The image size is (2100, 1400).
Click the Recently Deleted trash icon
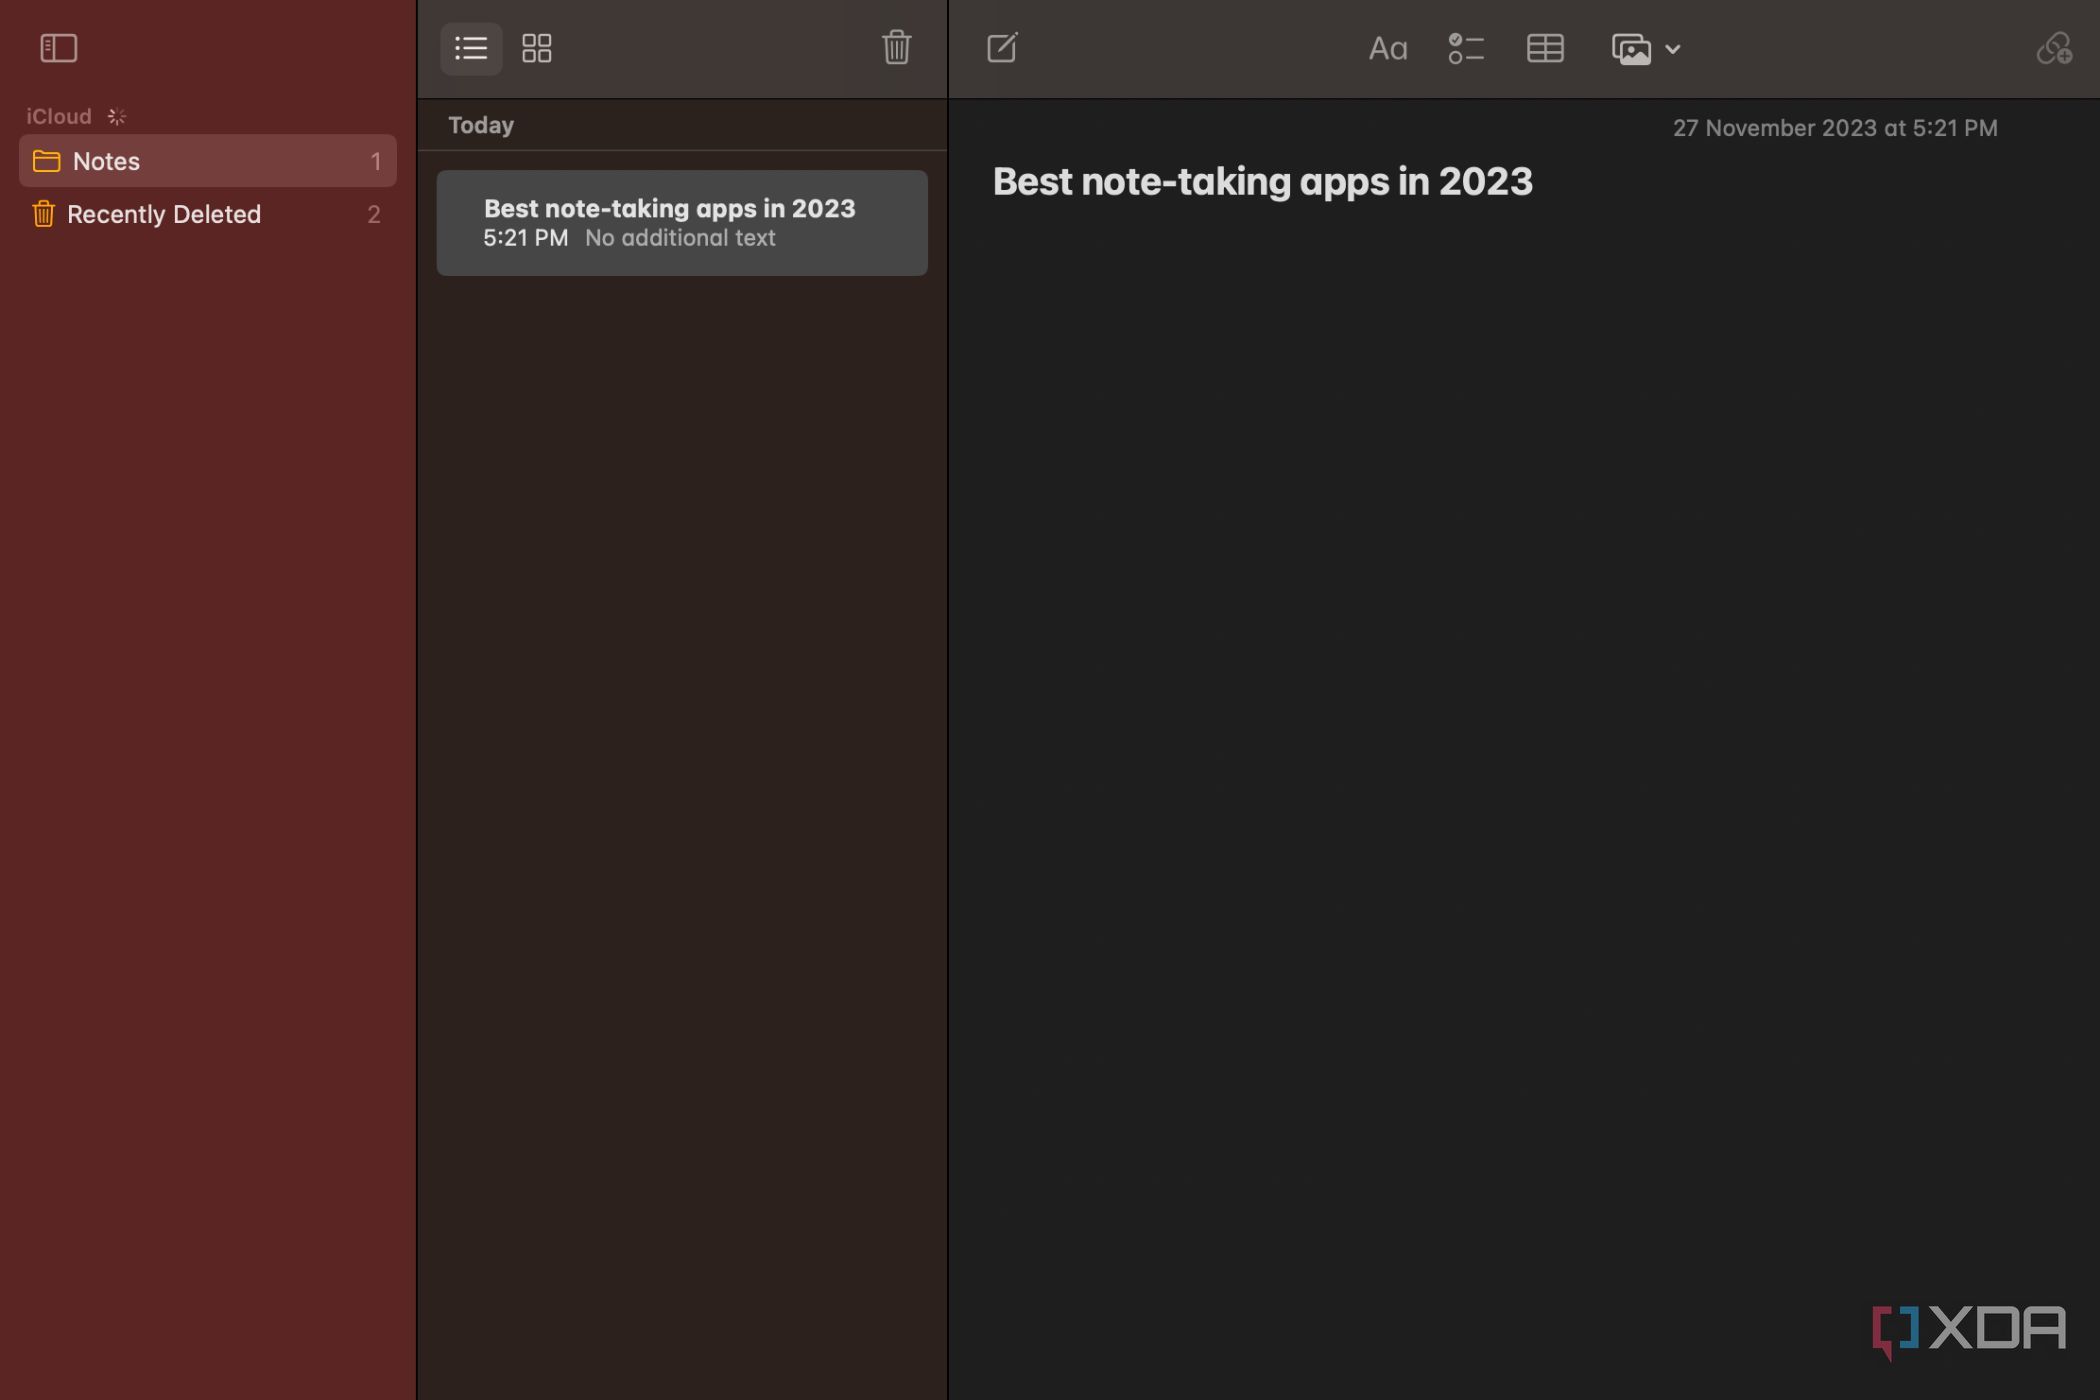click(43, 213)
